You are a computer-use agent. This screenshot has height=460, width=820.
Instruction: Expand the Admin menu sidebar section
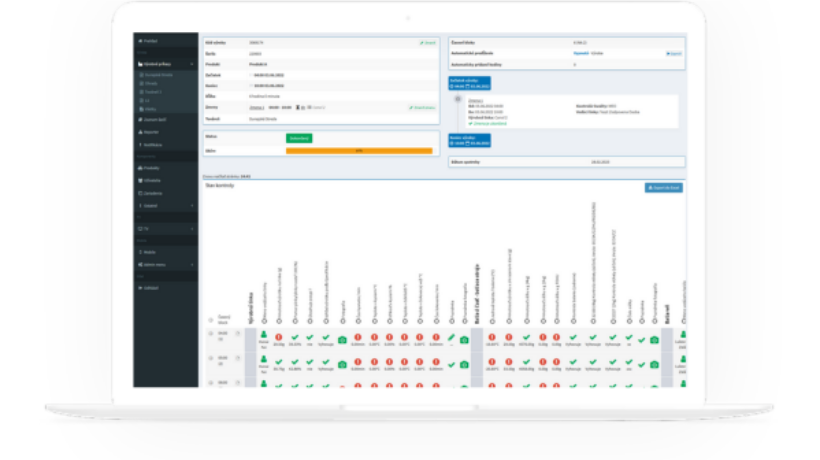point(192,264)
